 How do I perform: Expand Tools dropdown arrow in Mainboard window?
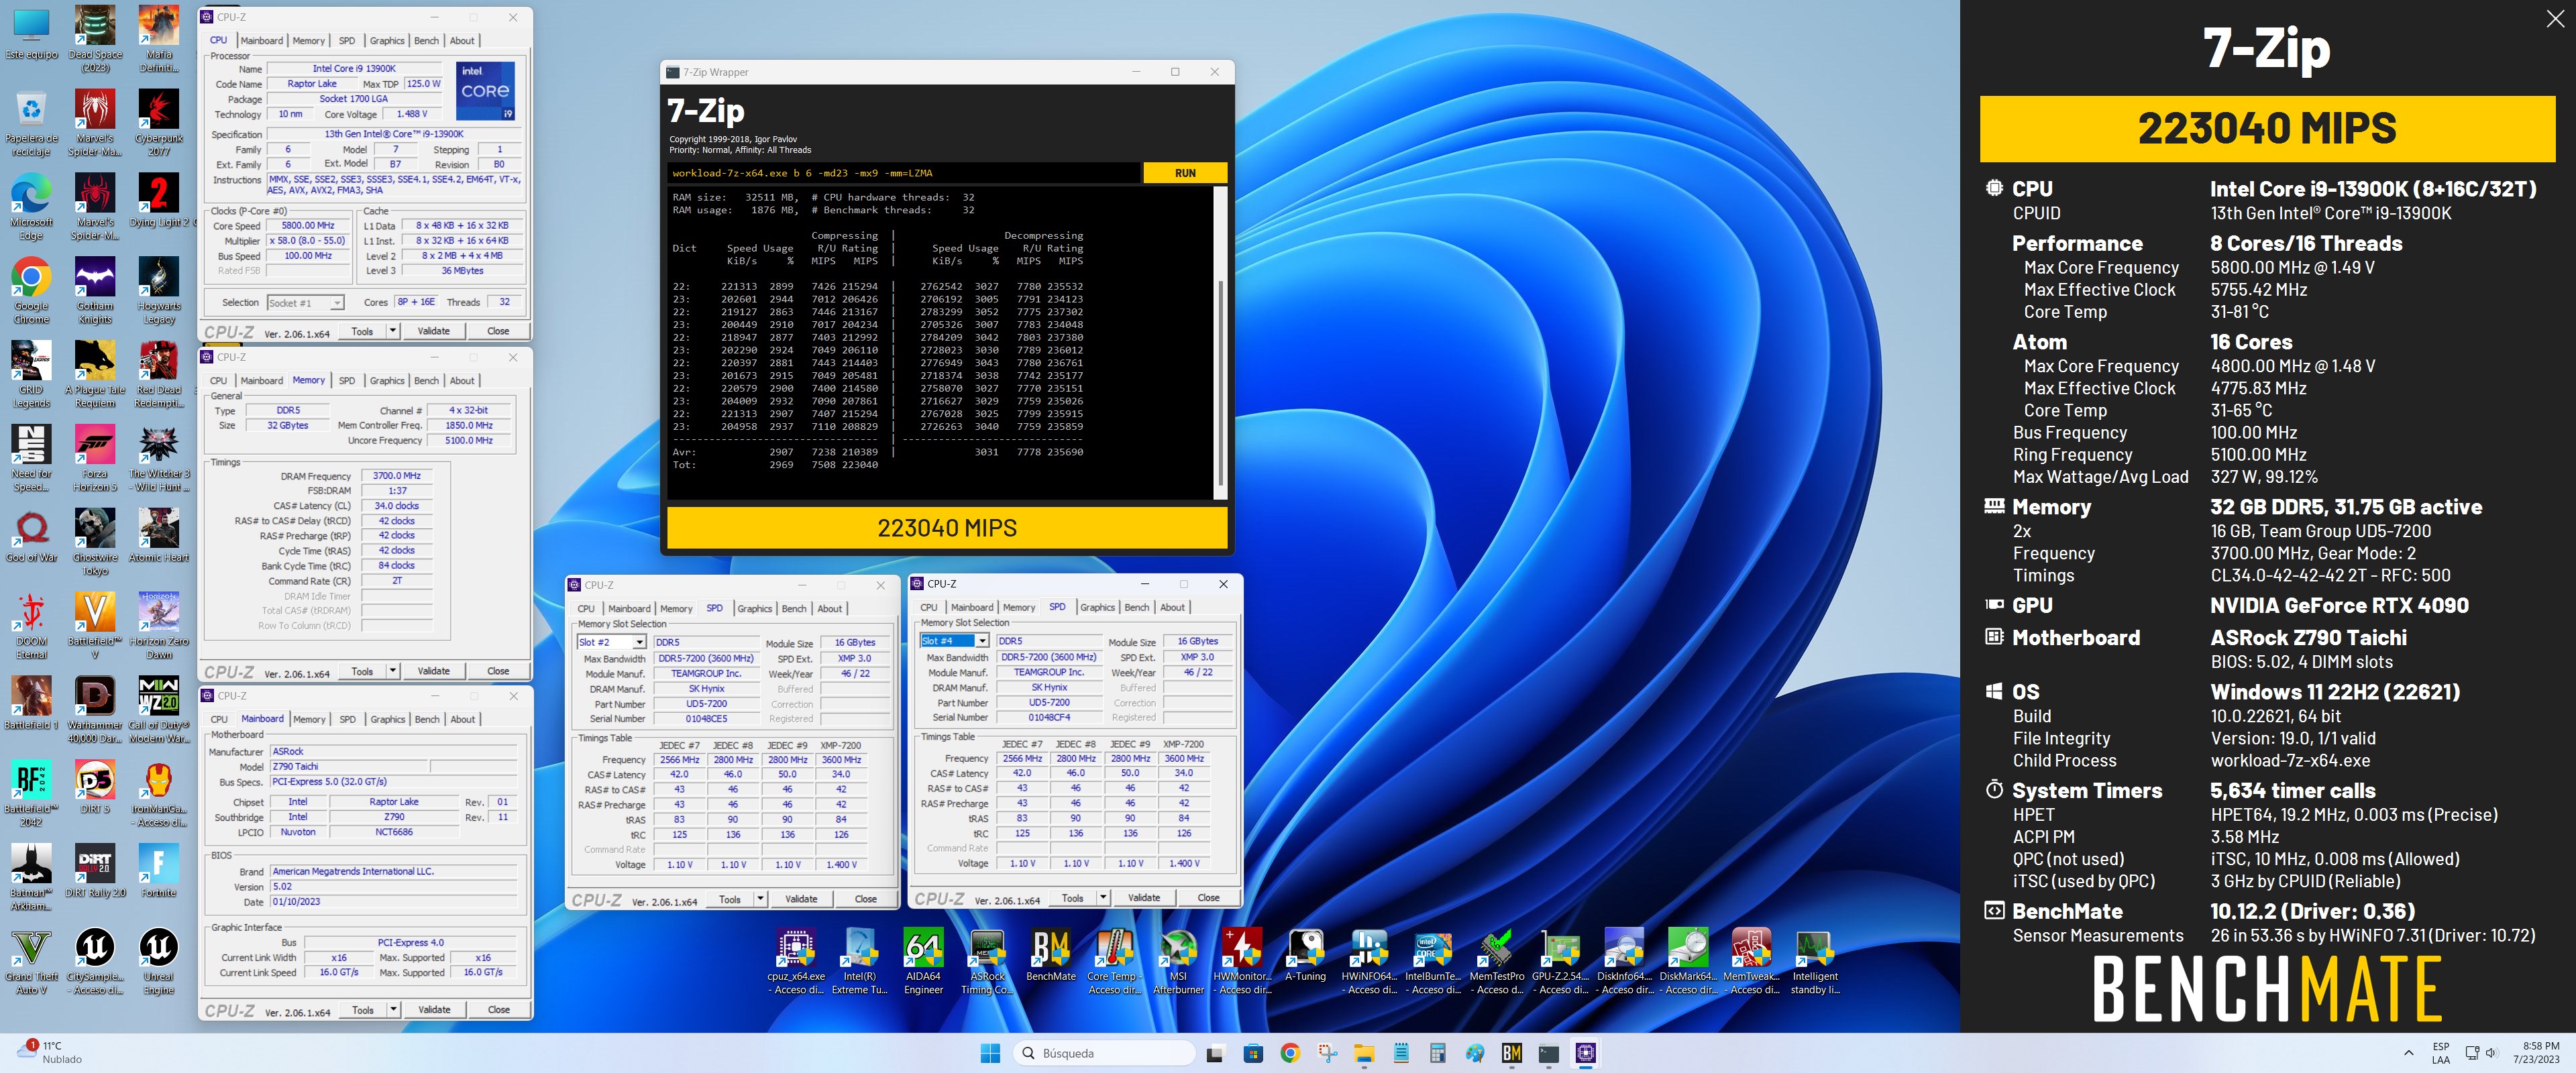(393, 1010)
